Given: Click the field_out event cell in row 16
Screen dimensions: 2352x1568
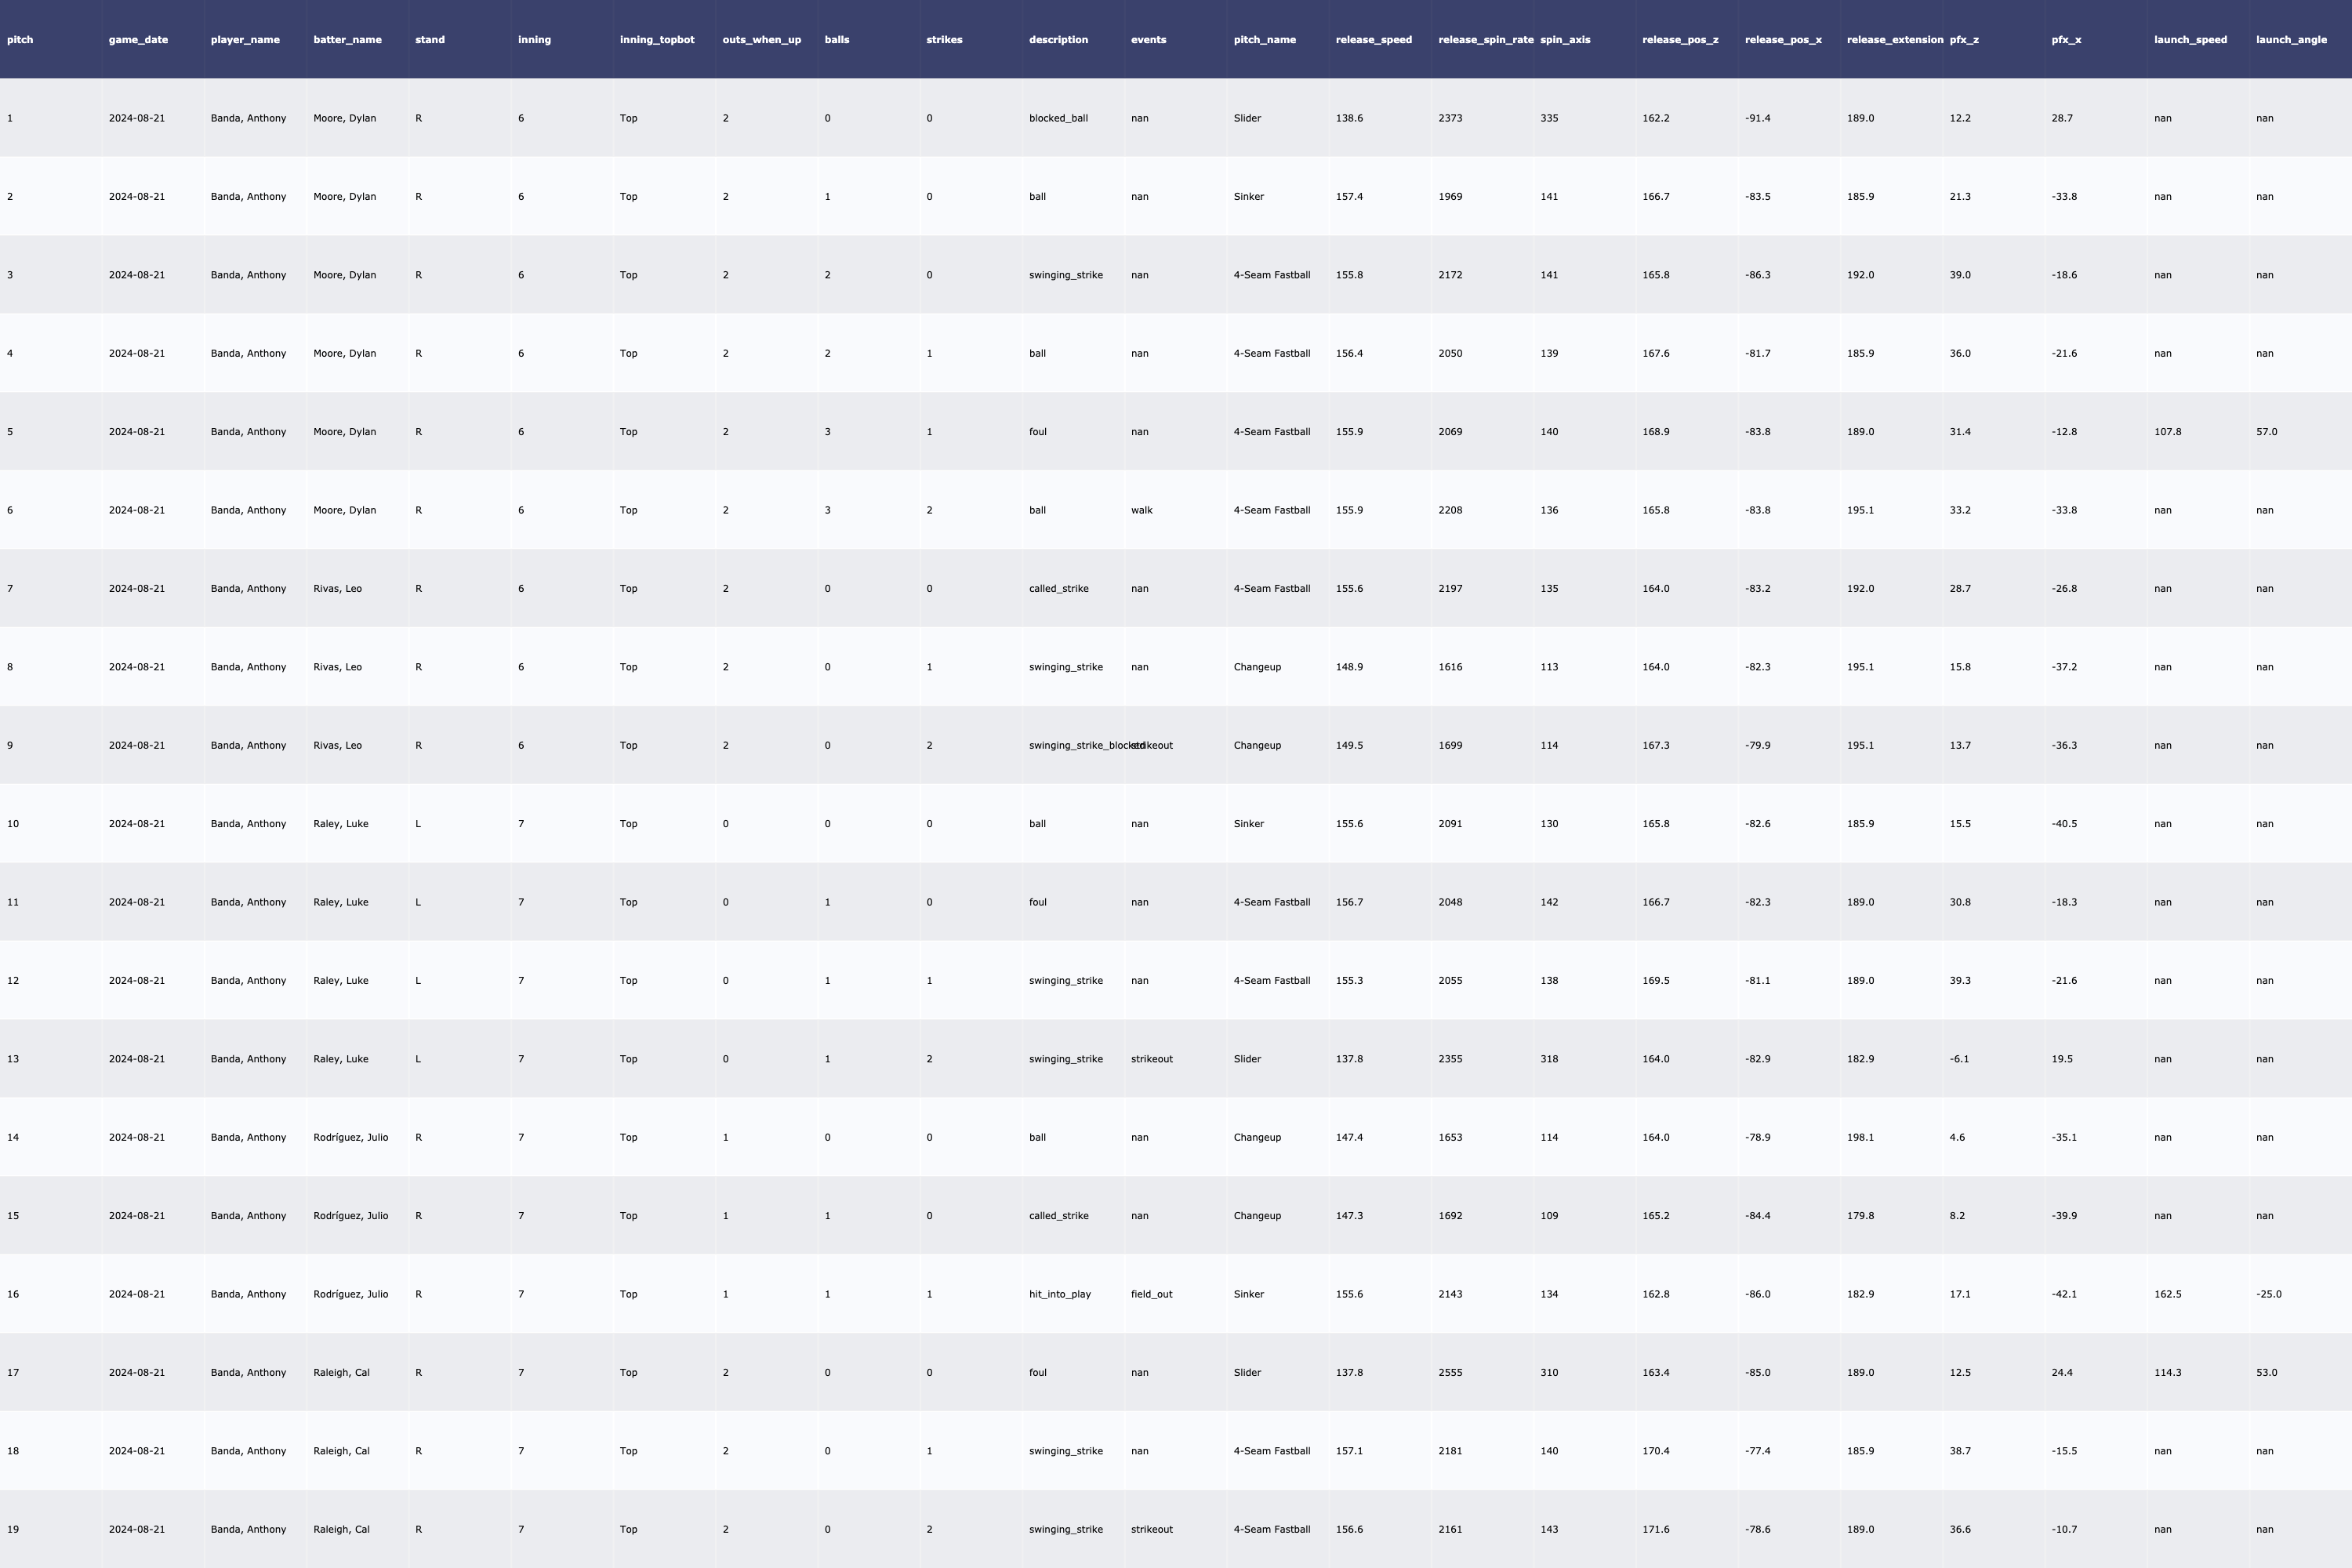Looking at the screenshot, I should (x=1151, y=1294).
